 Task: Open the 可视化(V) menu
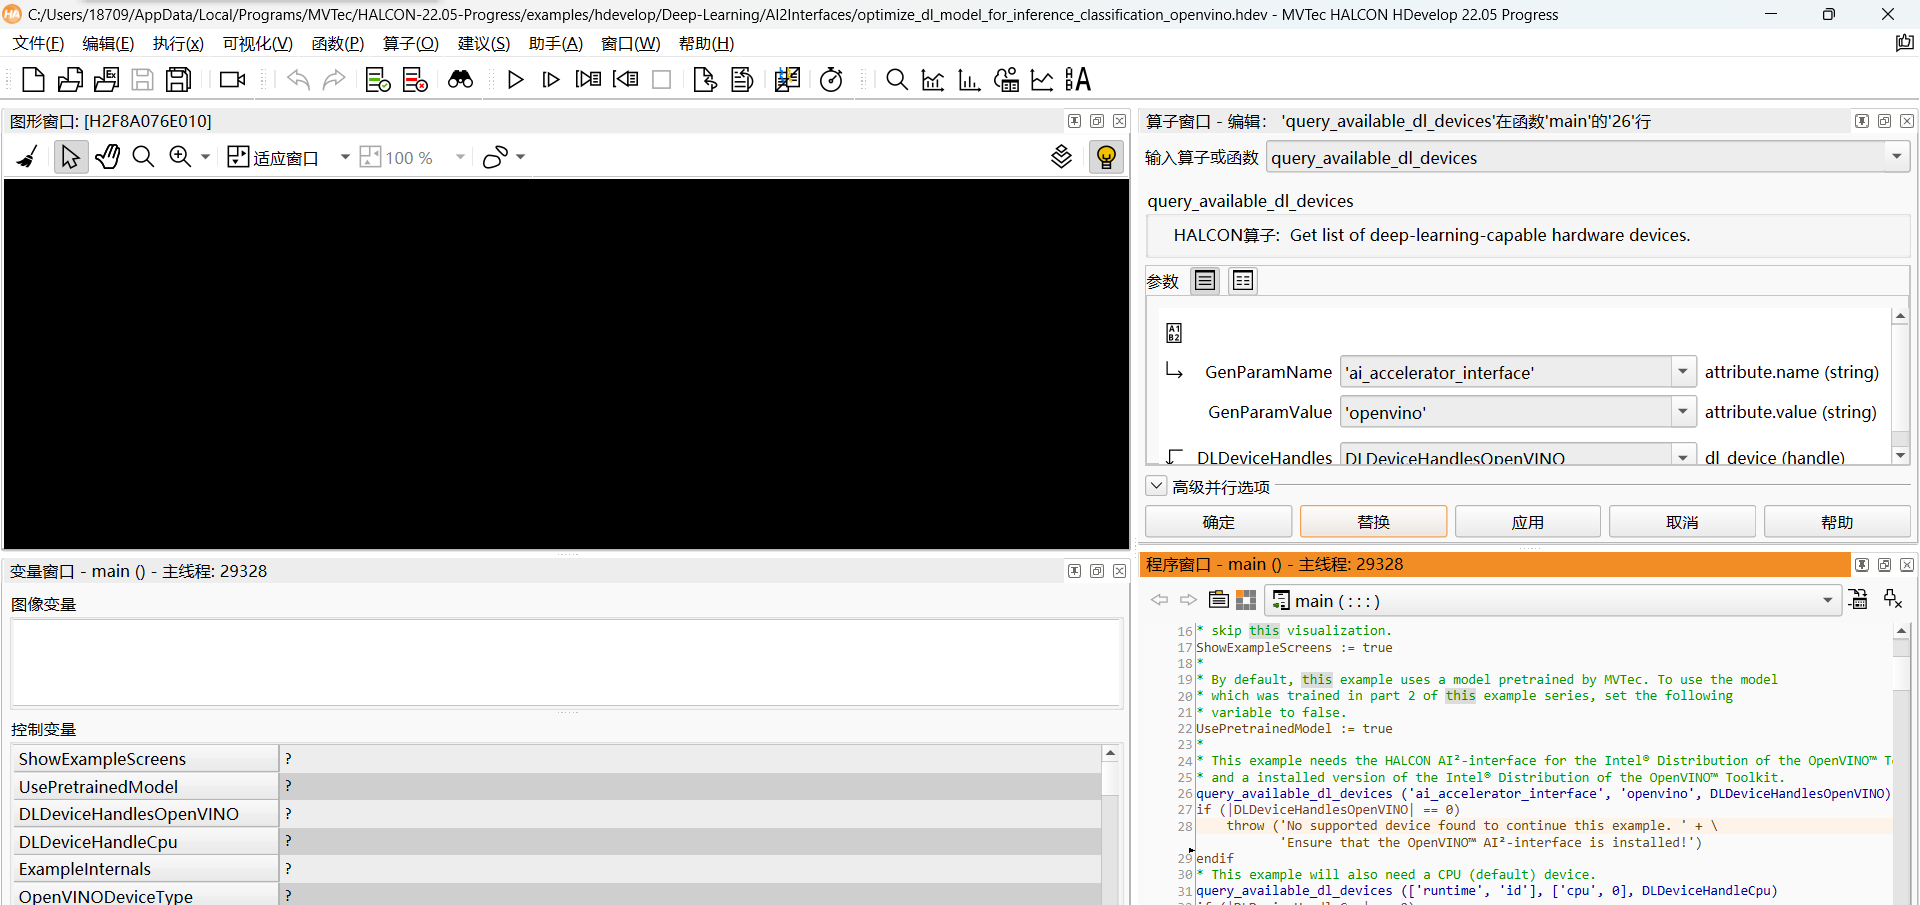257,44
